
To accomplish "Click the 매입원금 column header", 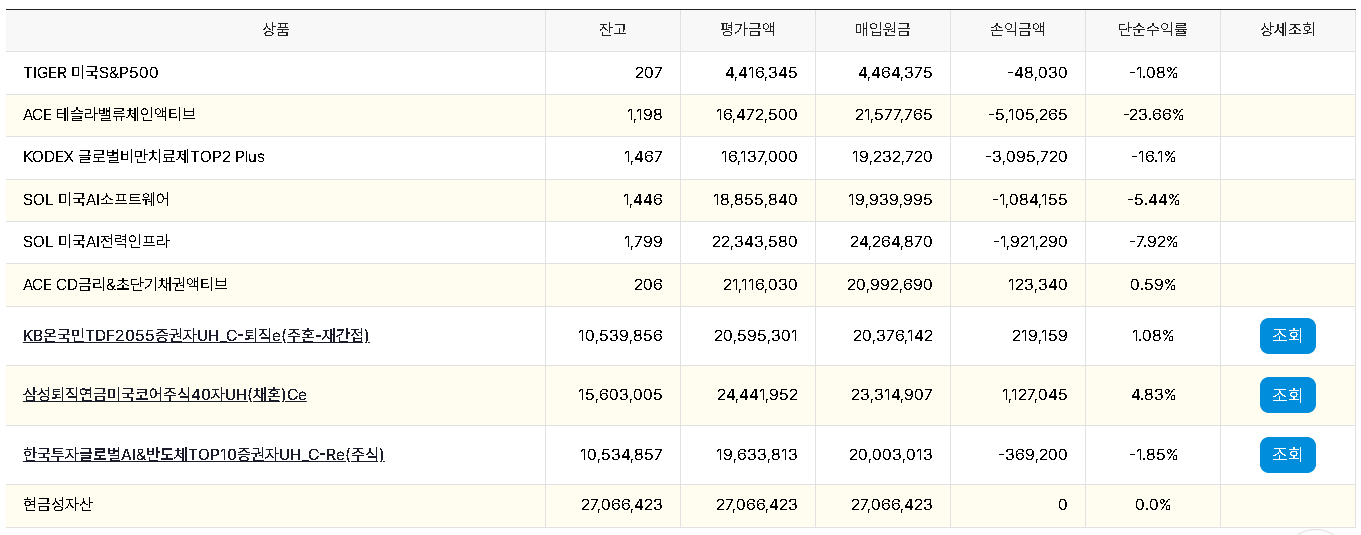I will coord(882,30).
